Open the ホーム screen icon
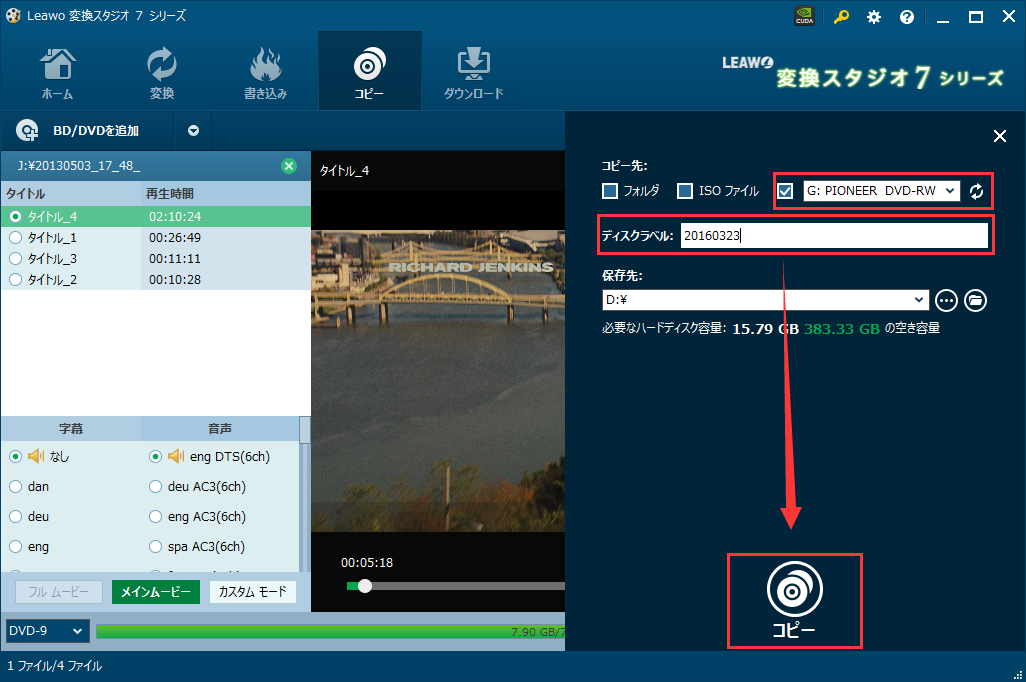1026x682 pixels. [57, 68]
